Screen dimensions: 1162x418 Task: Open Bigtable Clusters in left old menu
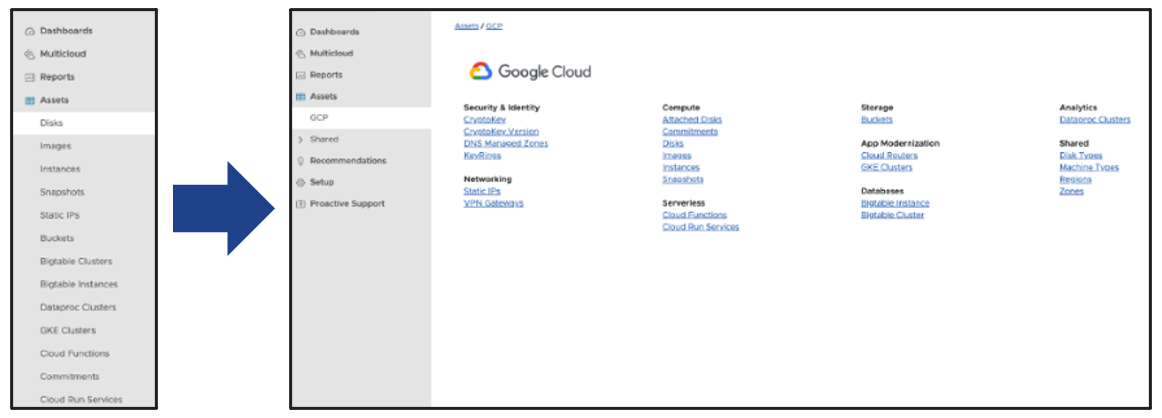pyautogui.click(x=76, y=261)
